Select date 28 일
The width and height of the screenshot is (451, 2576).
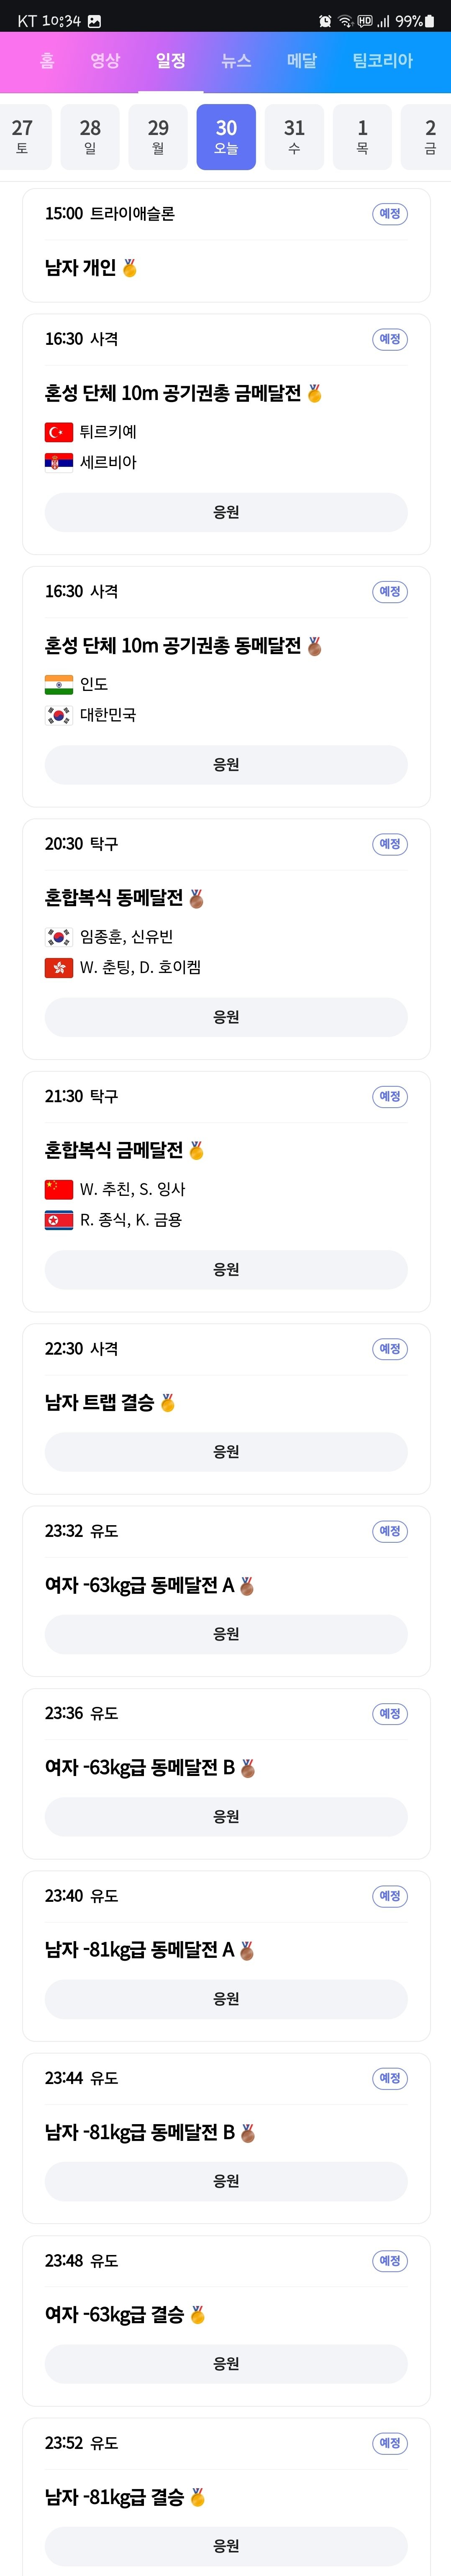pyautogui.click(x=90, y=137)
